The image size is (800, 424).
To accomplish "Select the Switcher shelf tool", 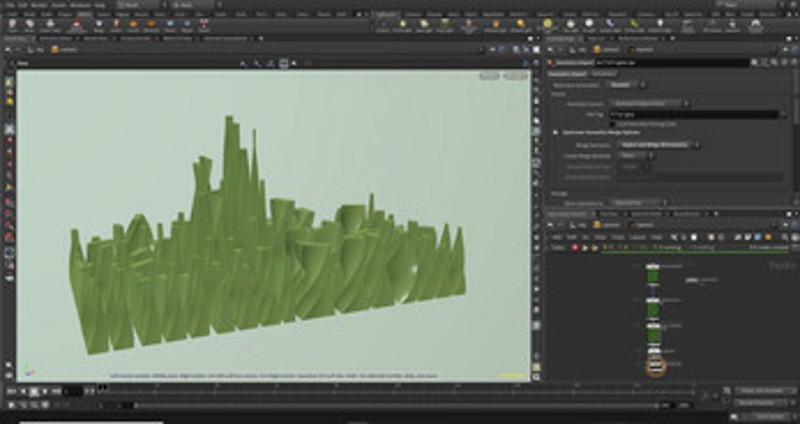I will (x=732, y=25).
